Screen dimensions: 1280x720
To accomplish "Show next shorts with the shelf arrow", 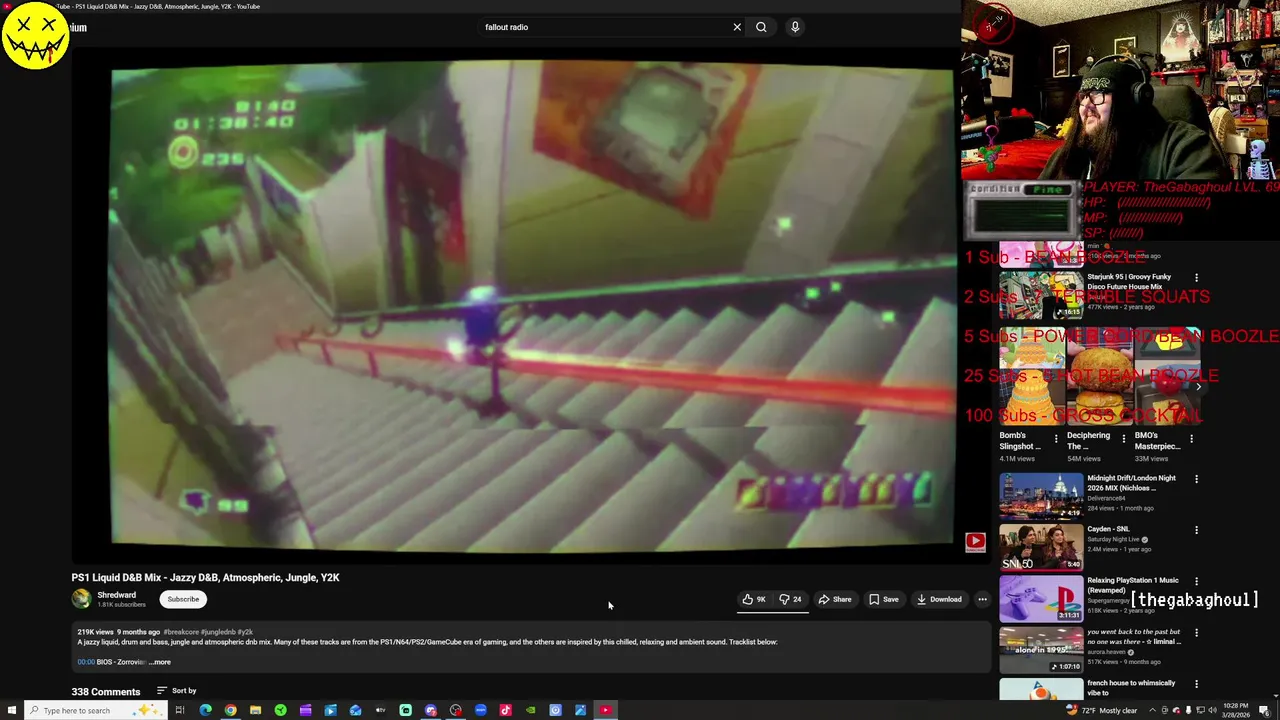I will click(x=1198, y=386).
